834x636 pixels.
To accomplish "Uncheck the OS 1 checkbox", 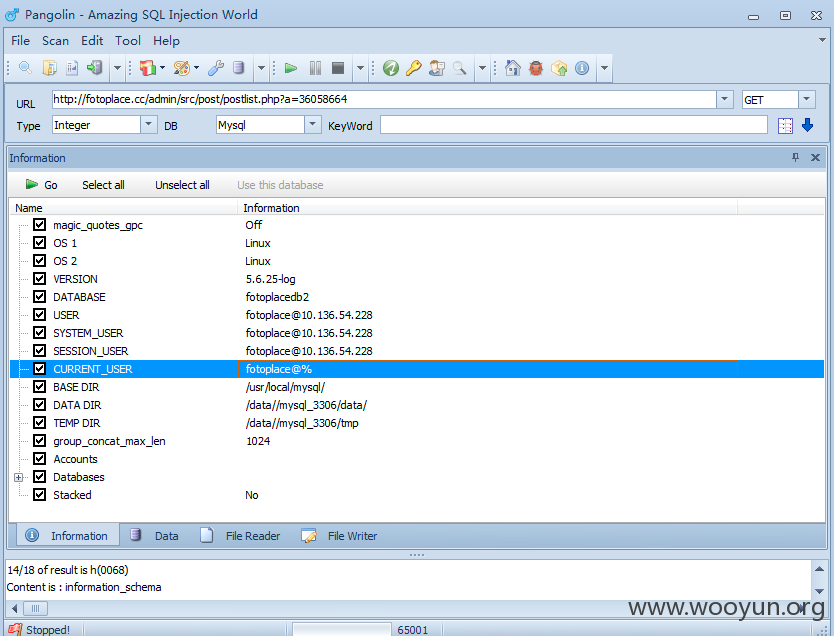I will coord(39,242).
